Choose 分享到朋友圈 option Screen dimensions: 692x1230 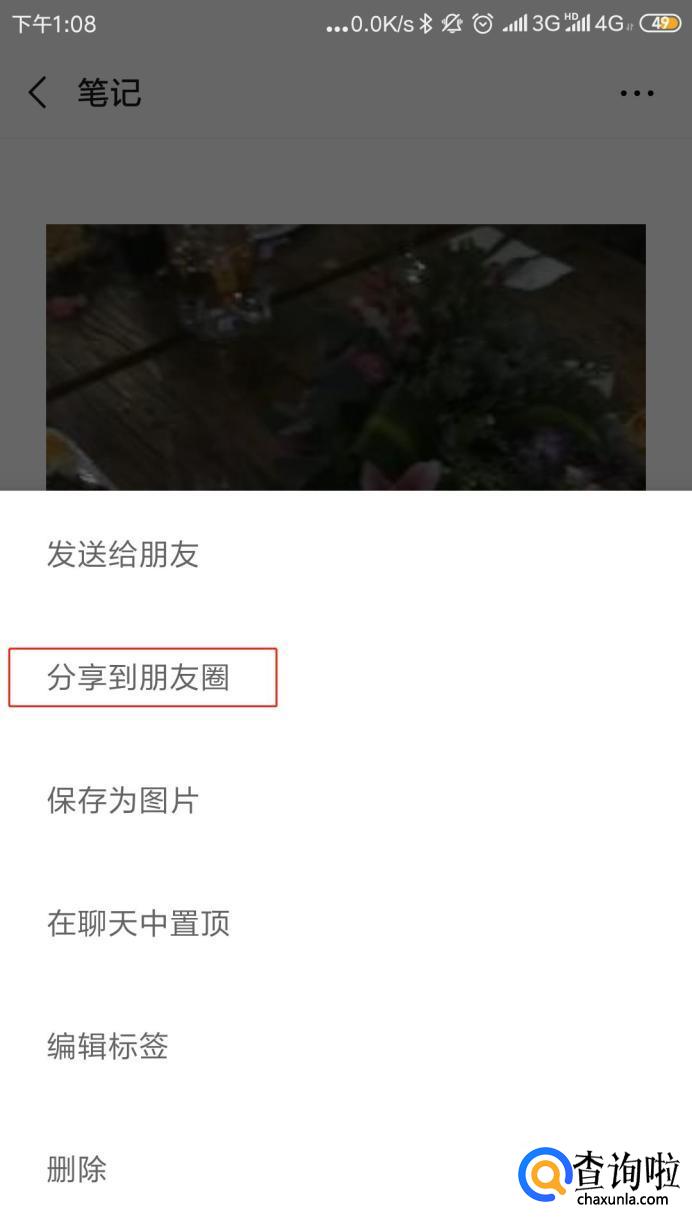point(138,677)
